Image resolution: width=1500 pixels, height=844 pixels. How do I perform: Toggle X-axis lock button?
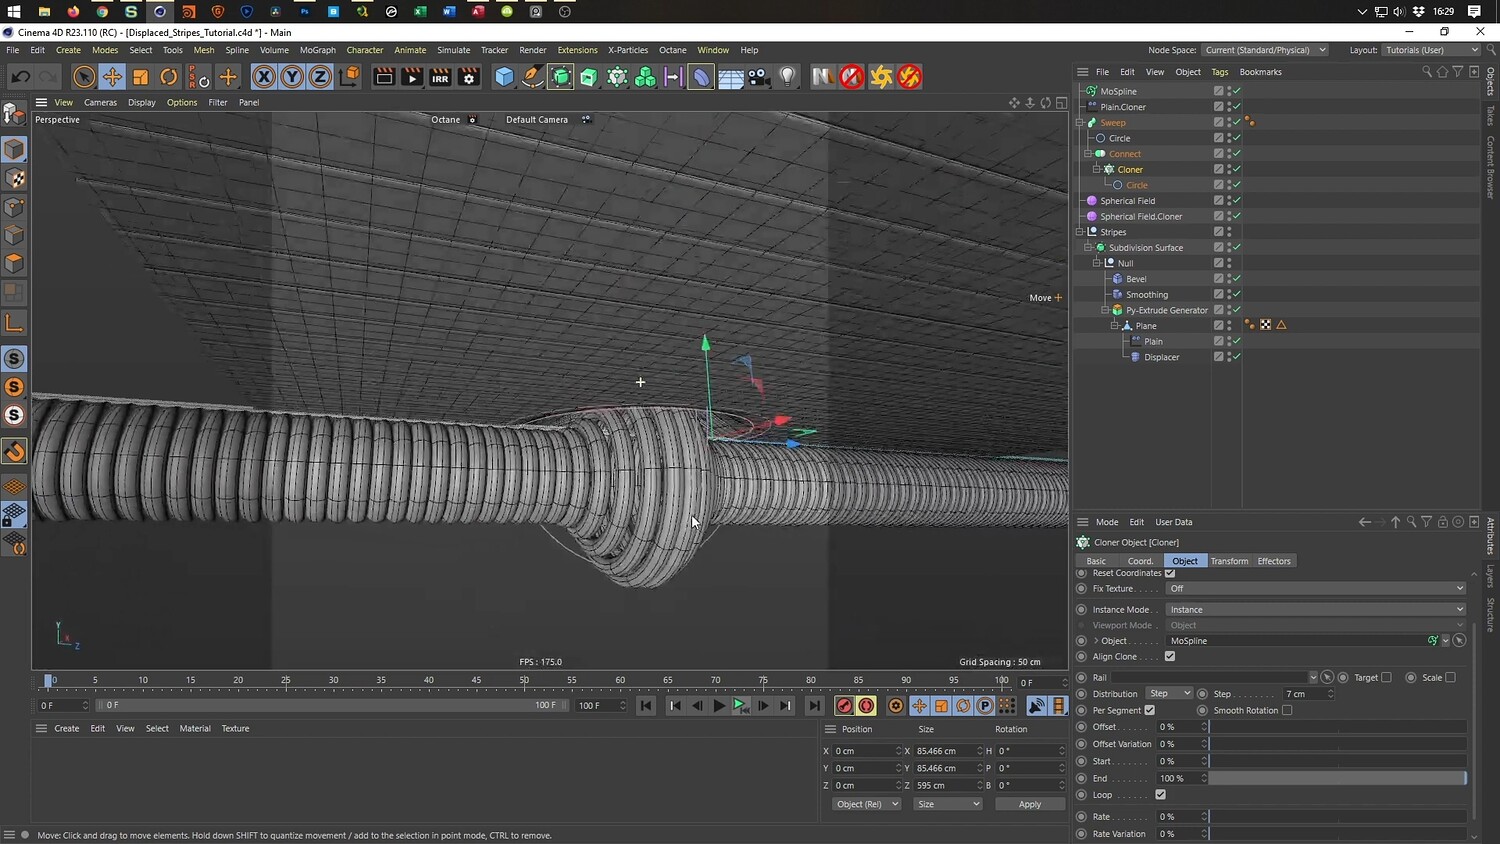(x=263, y=77)
